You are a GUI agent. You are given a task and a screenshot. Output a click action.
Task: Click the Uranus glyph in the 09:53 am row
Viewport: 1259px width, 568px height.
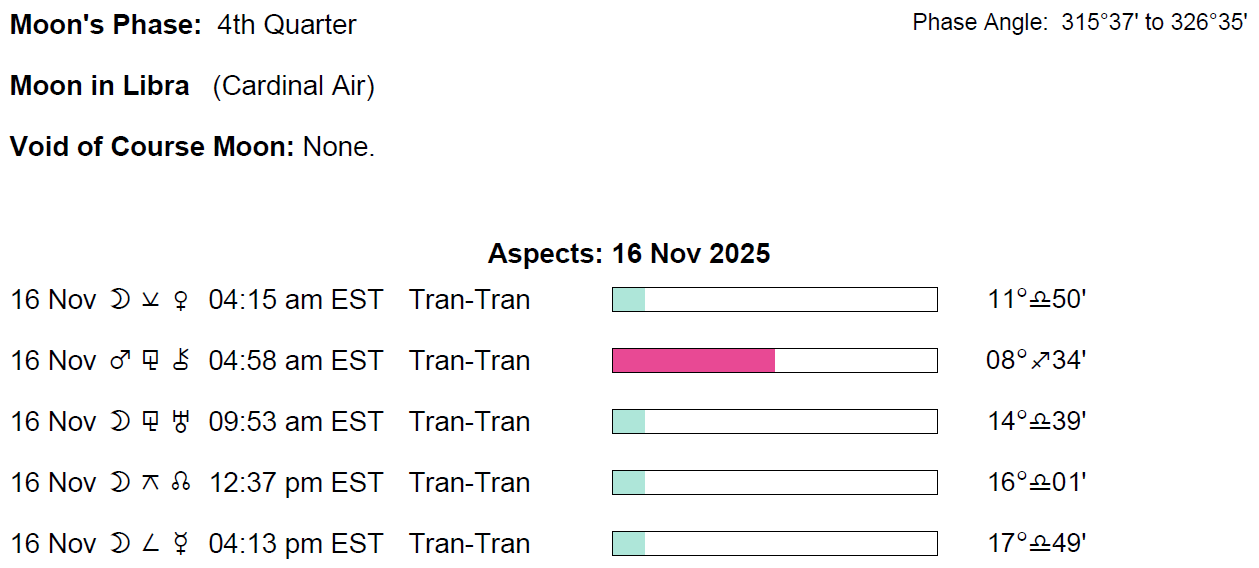click(181, 422)
